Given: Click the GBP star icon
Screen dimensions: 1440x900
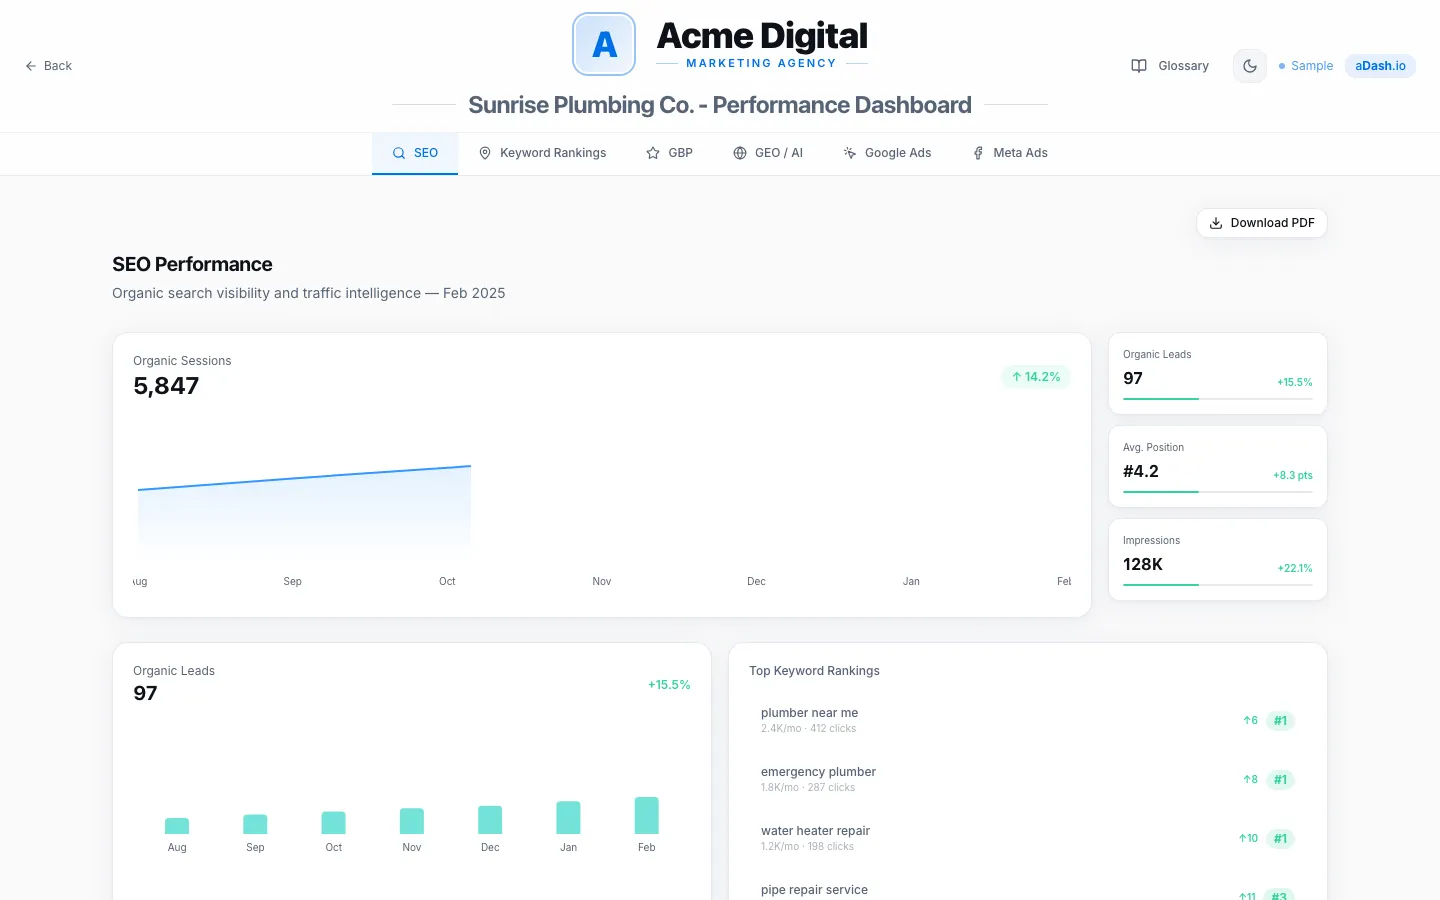Looking at the screenshot, I should click(x=653, y=153).
